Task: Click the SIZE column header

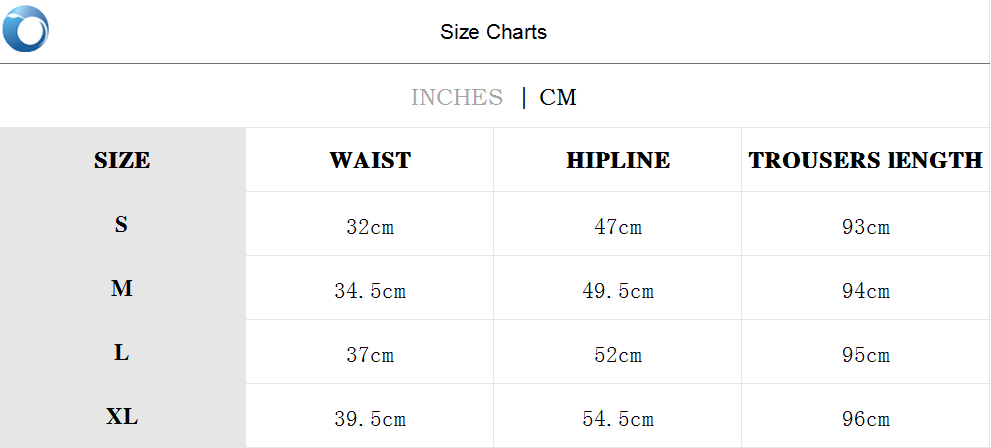Action: pyautogui.click(x=122, y=160)
